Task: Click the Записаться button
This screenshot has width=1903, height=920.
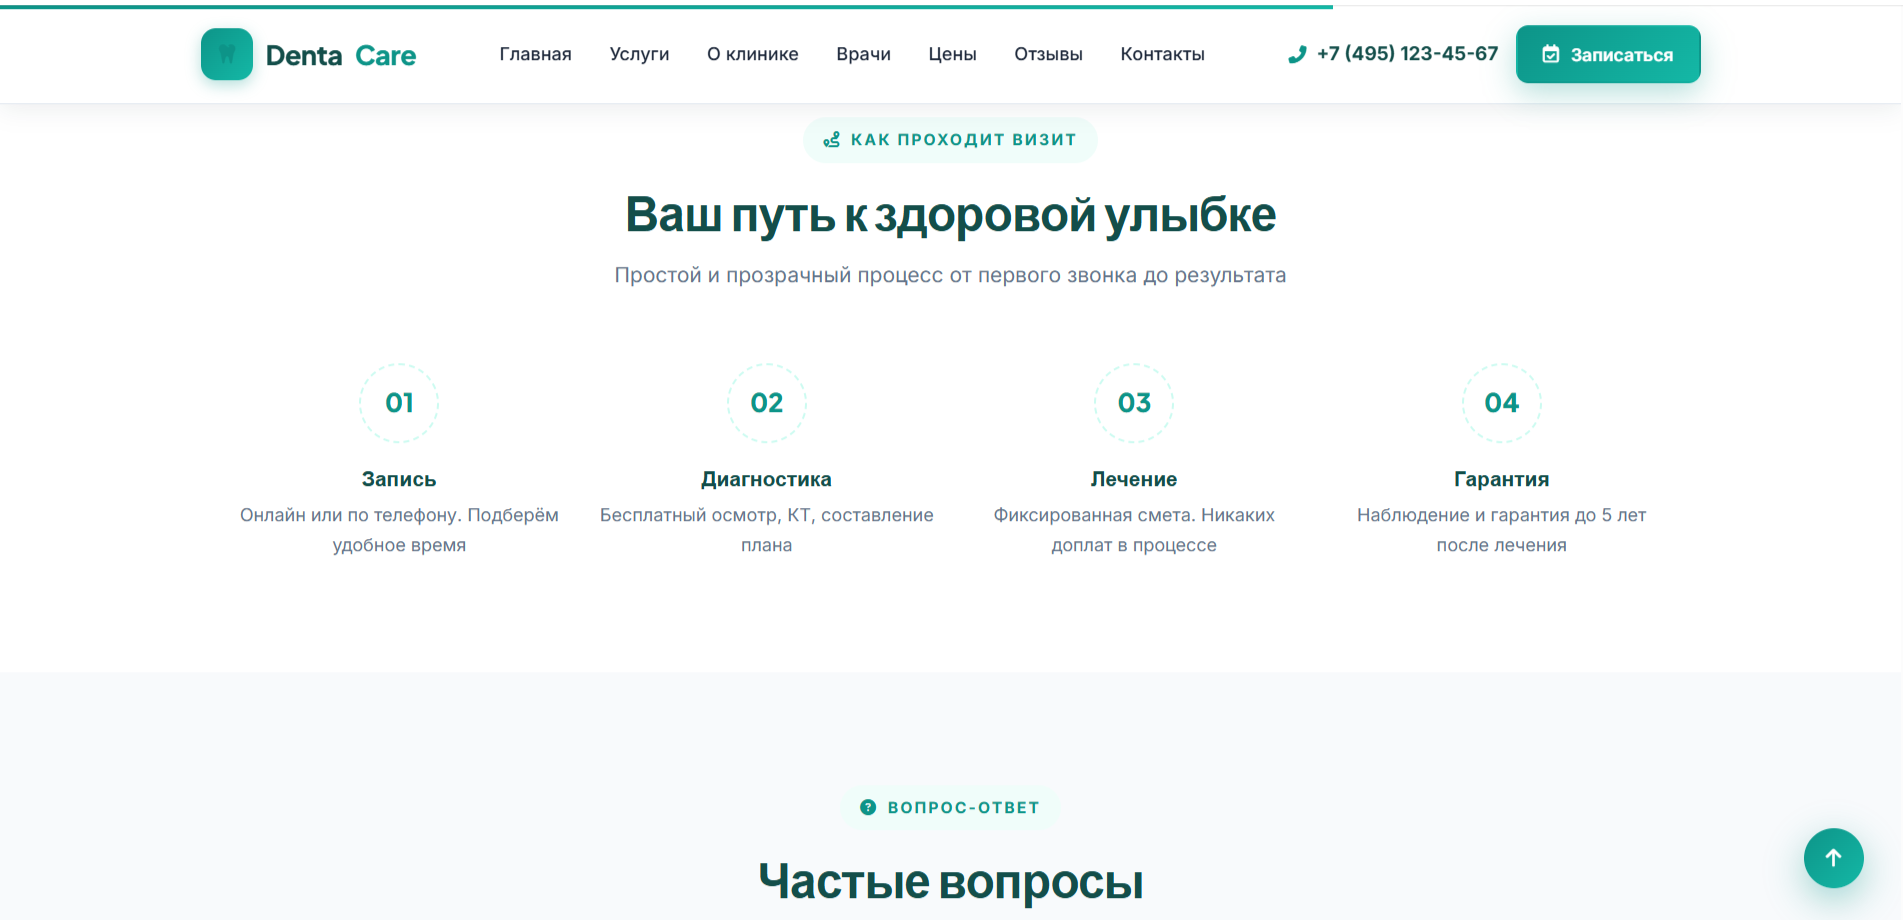Action: (1608, 54)
